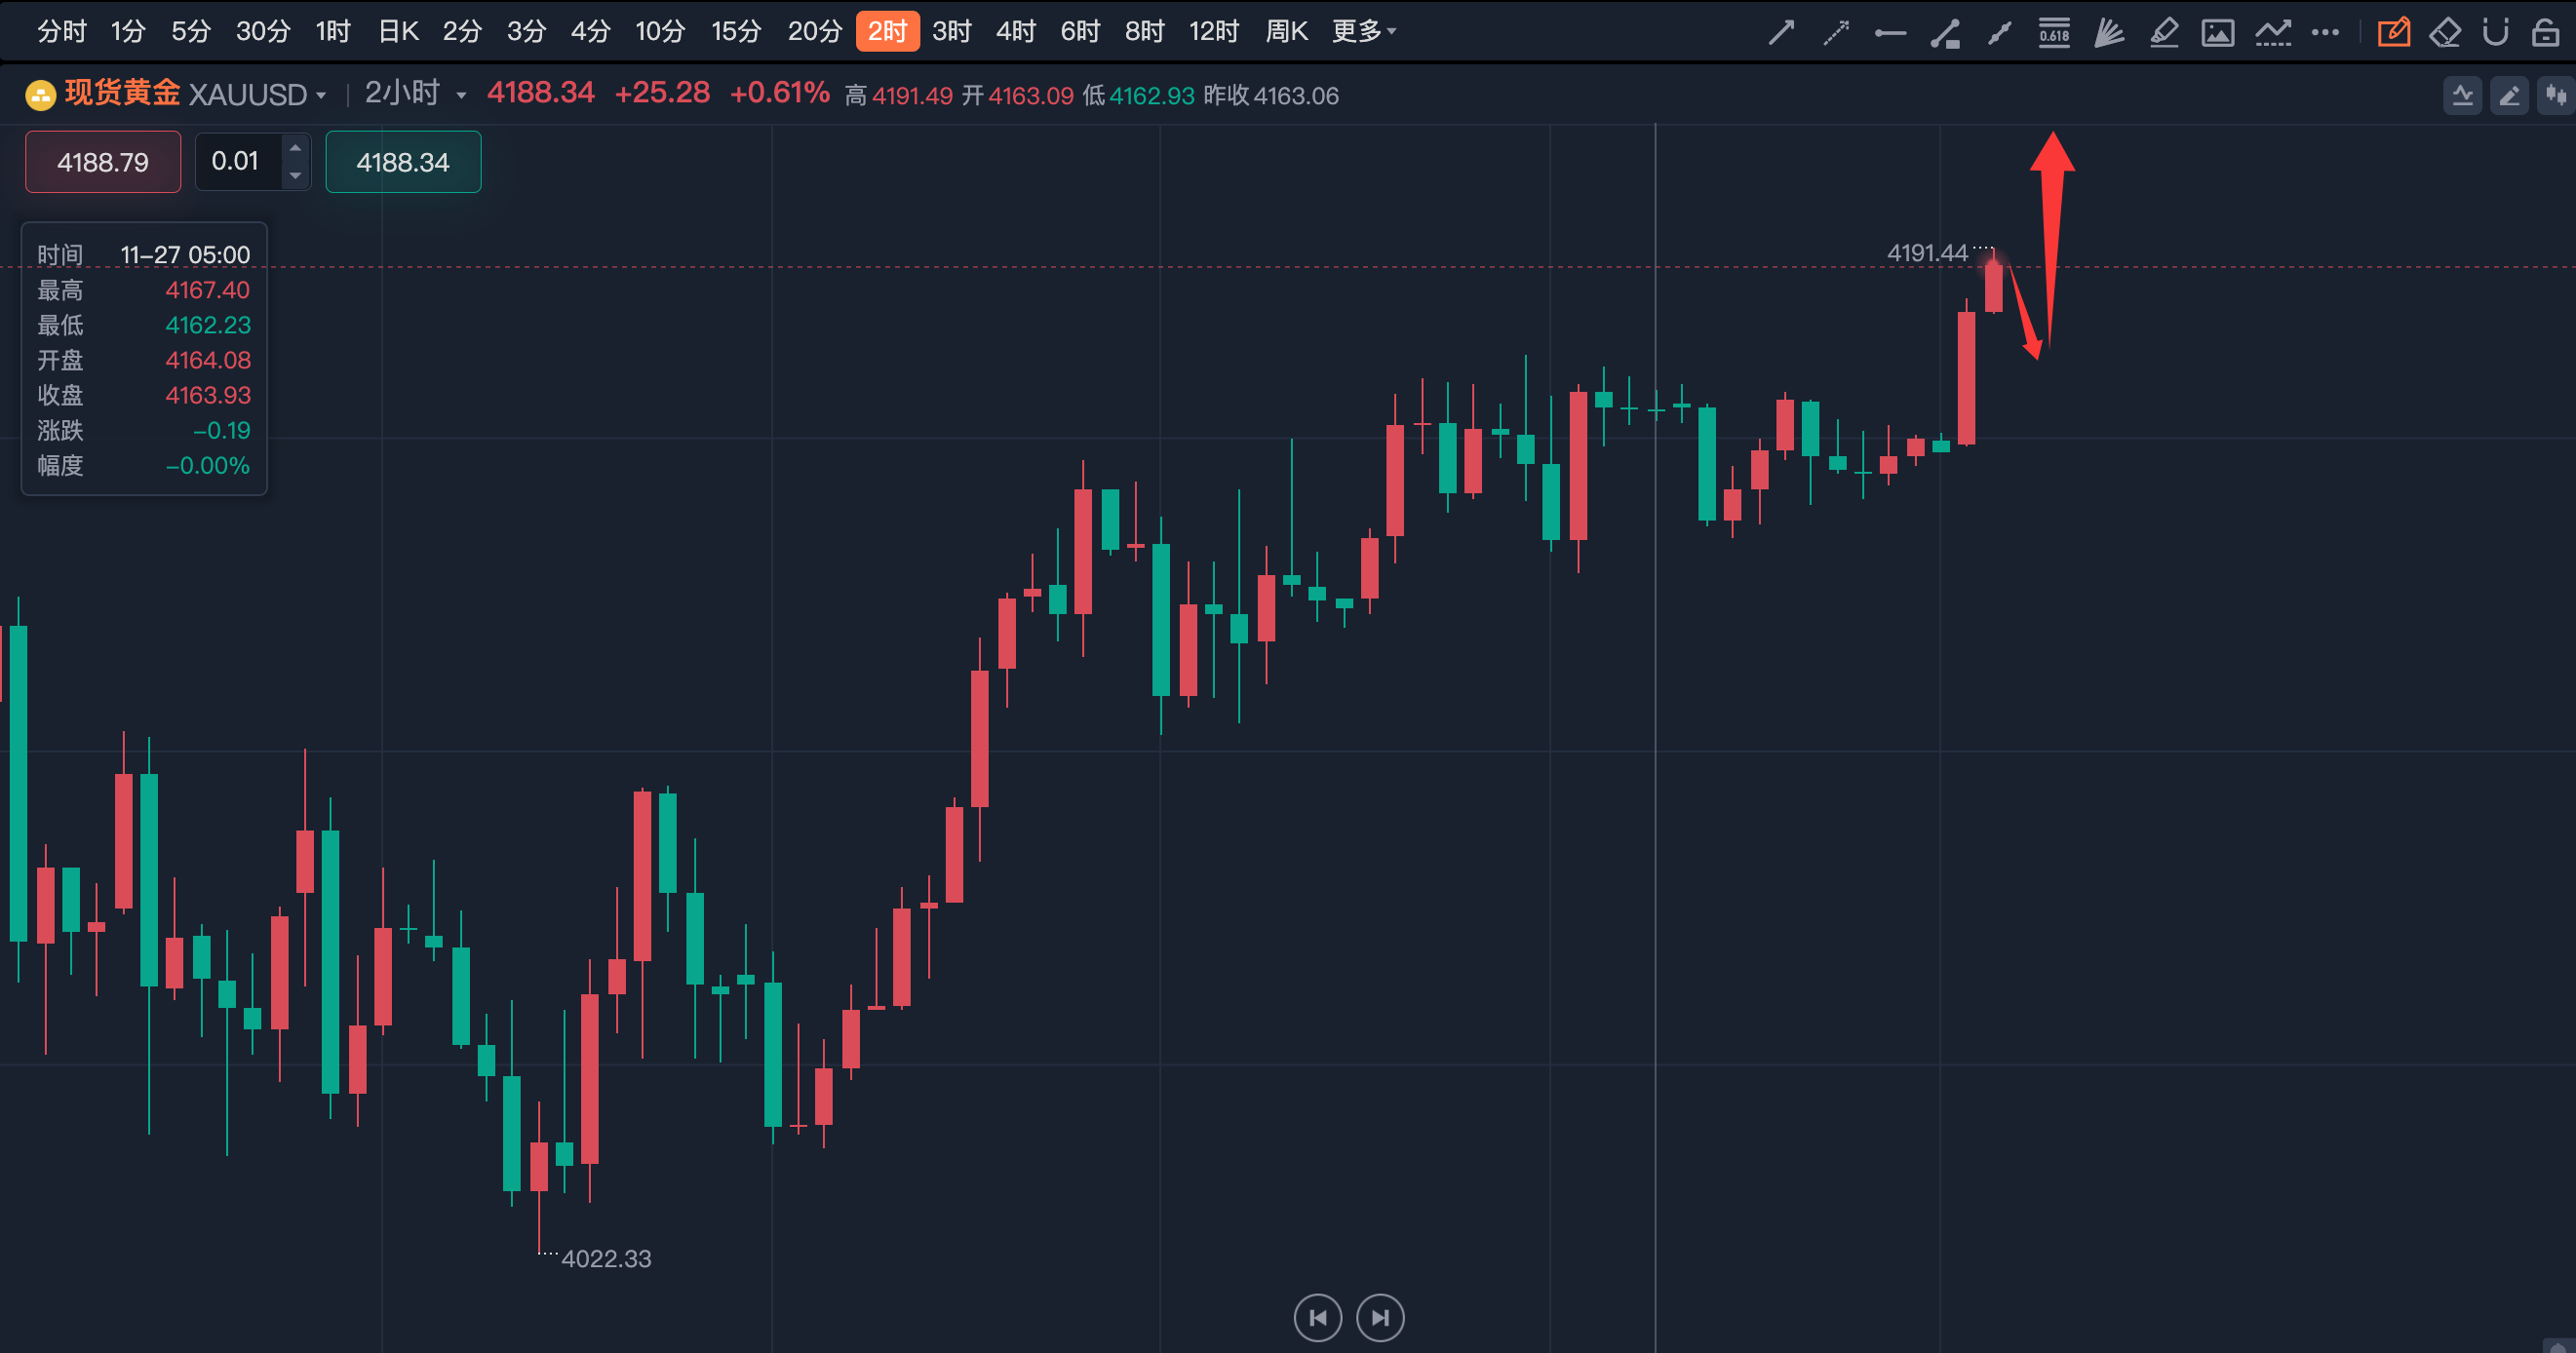This screenshot has height=1353, width=2576.
Task: Increase the lot size stepper
Action: point(295,148)
